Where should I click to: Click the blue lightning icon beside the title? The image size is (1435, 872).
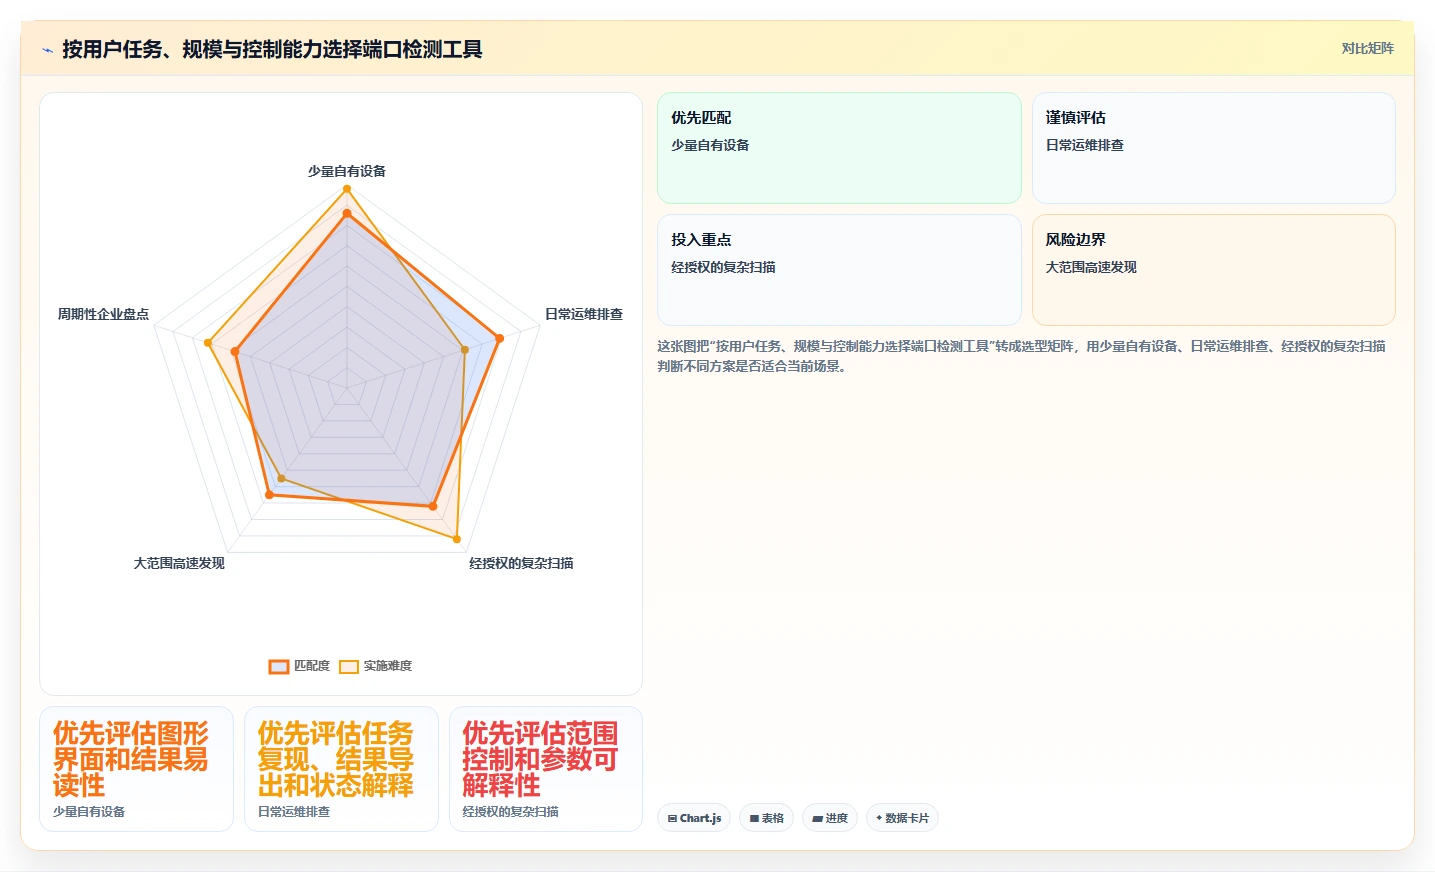[47, 50]
